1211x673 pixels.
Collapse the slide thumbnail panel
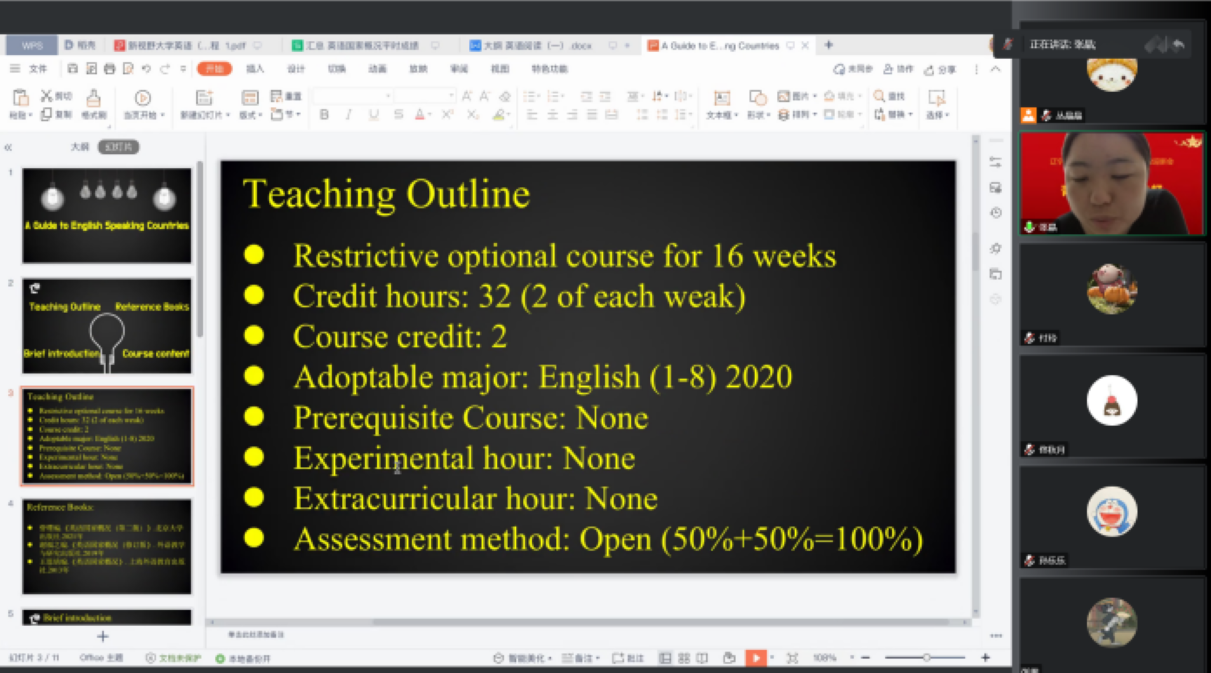[8, 147]
